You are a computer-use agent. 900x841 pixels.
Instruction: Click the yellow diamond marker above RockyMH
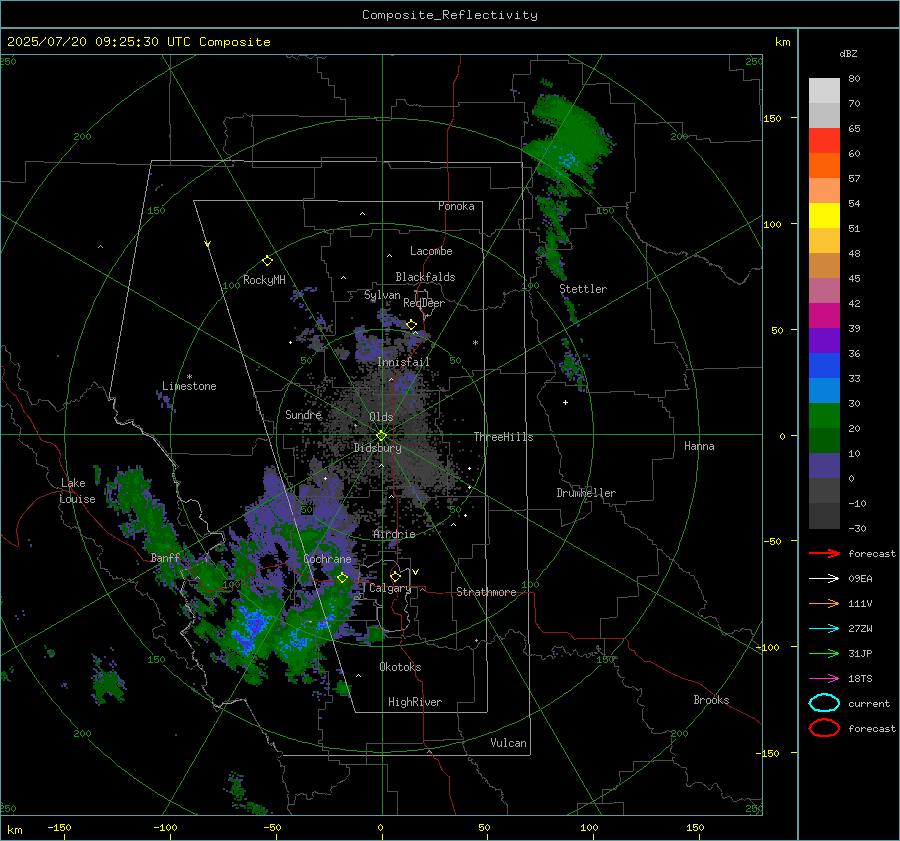click(267, 261)
